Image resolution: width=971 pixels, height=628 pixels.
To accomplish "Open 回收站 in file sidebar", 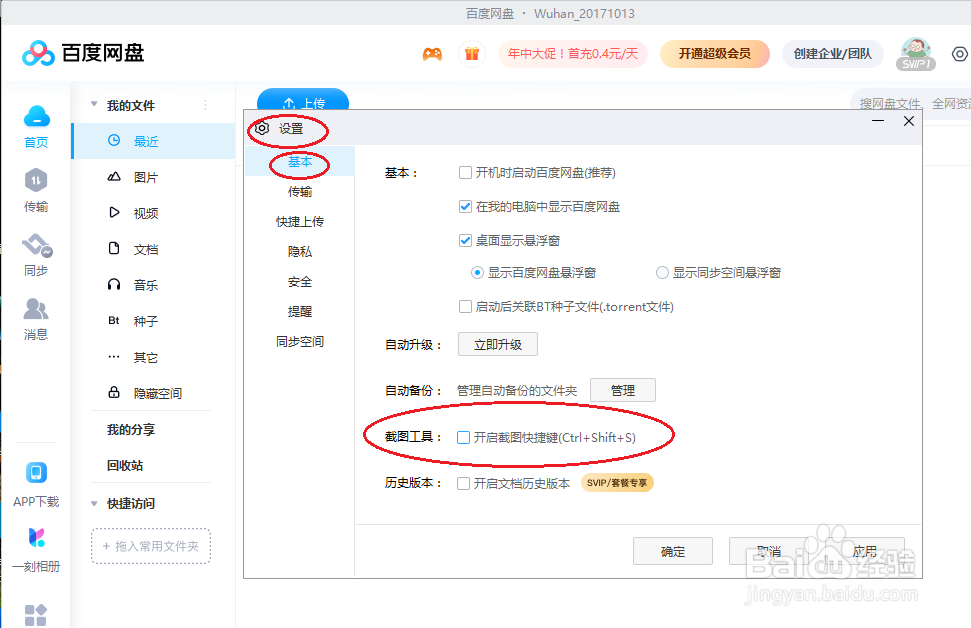I will click(125, 465).
